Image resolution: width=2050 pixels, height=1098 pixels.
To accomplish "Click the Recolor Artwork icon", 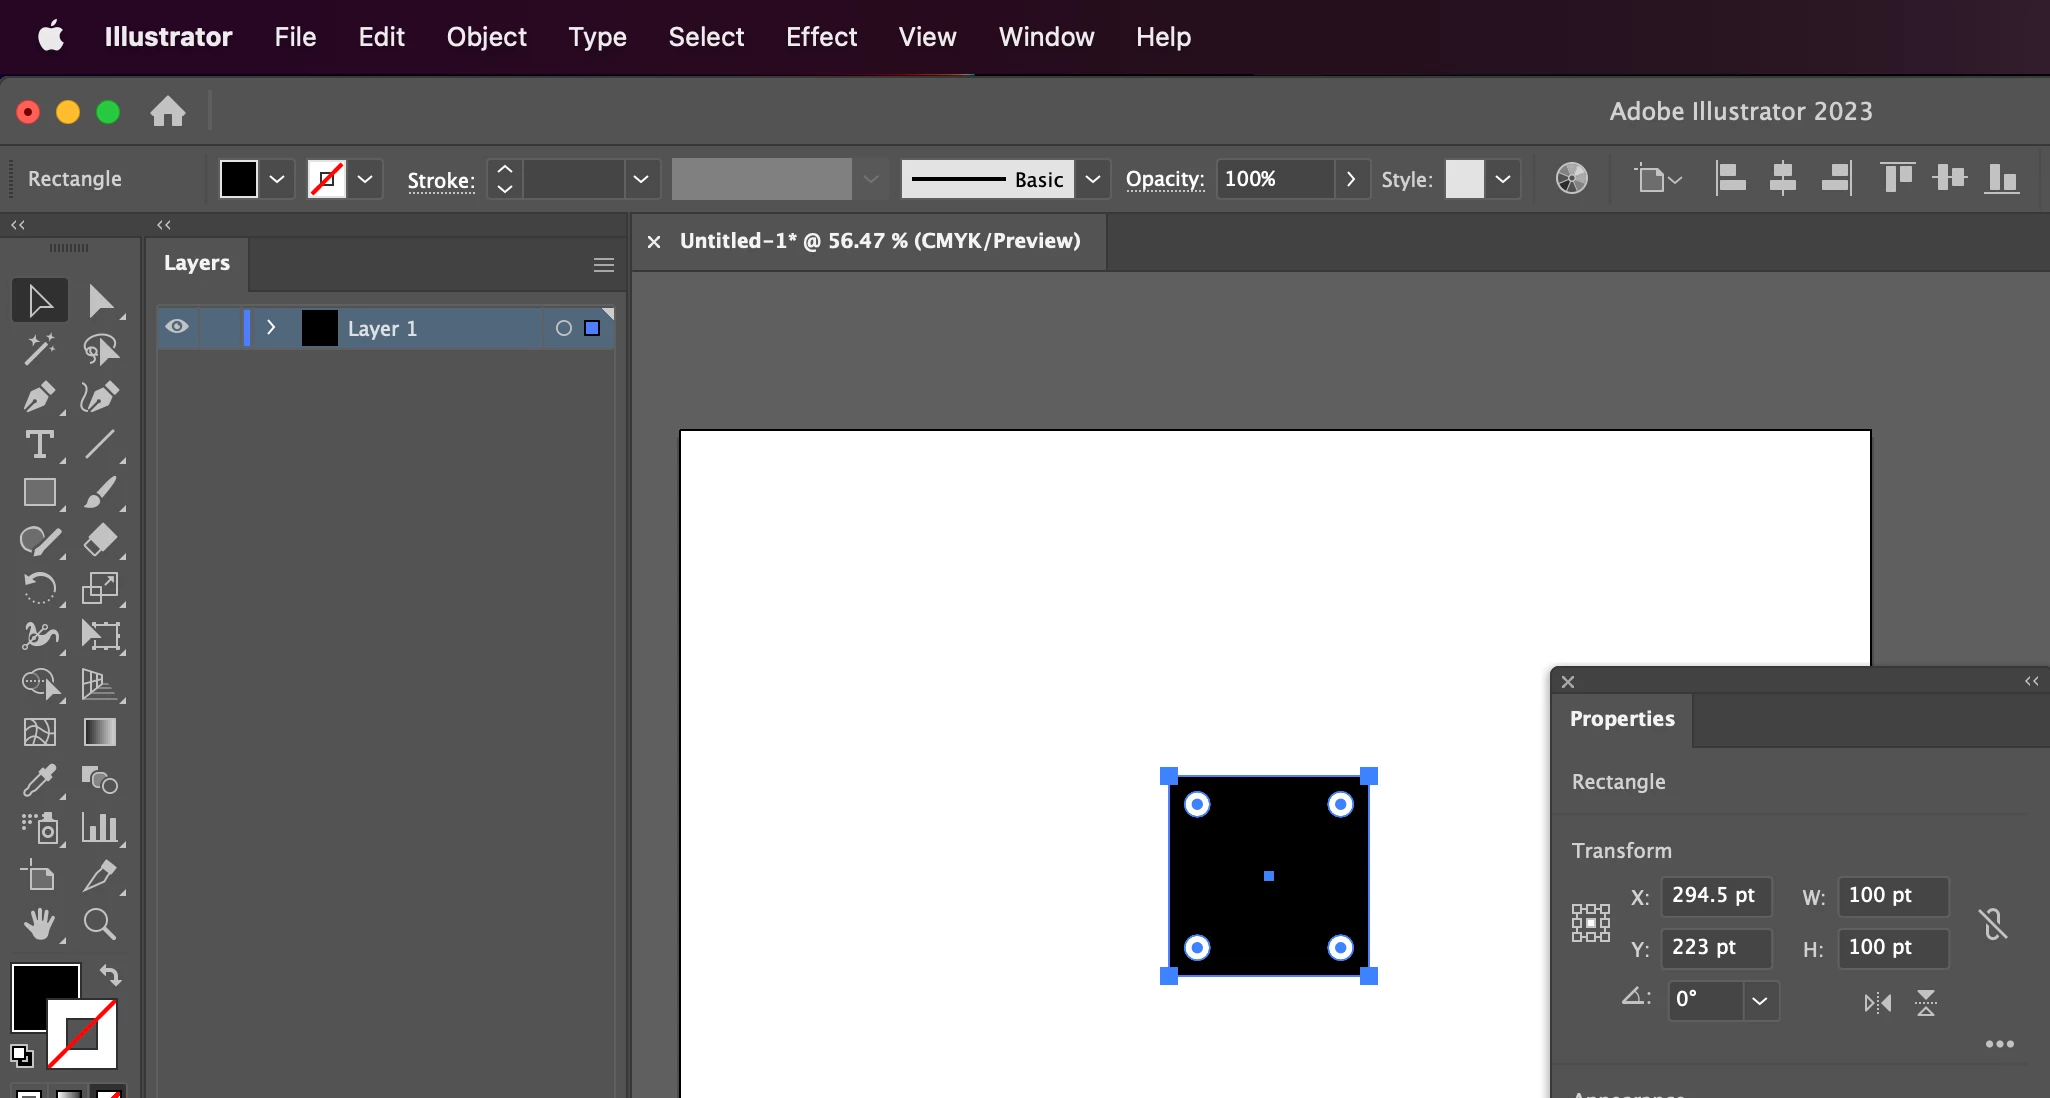I will 1571,179.
